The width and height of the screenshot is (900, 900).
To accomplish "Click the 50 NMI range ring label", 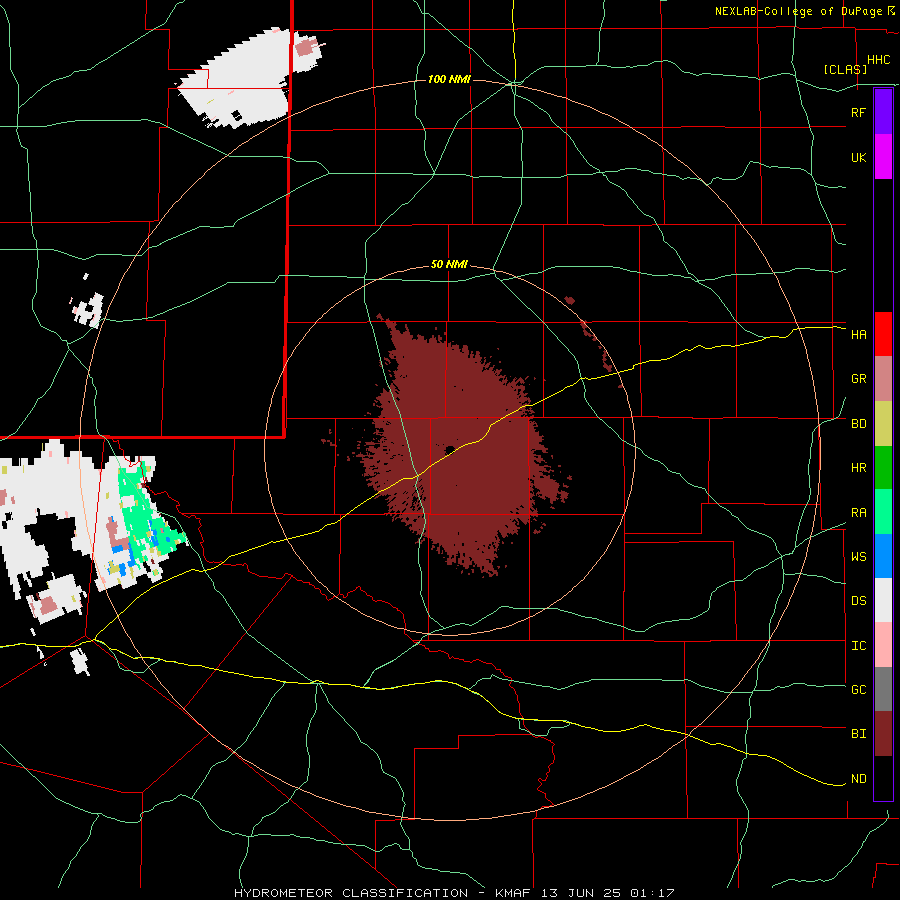I will coord(449,265).
